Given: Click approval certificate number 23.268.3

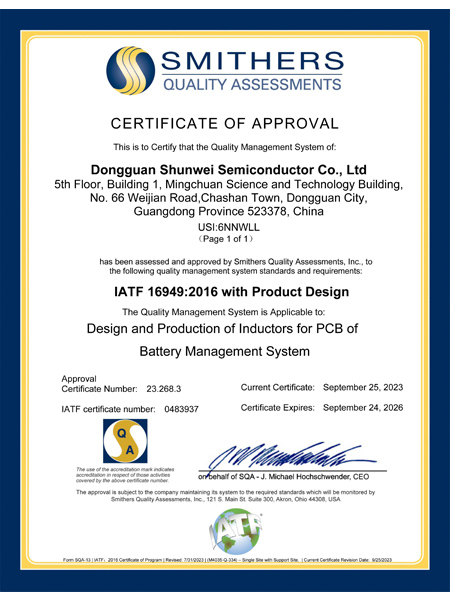Looking at the screenshot, I should pos(164,389).
